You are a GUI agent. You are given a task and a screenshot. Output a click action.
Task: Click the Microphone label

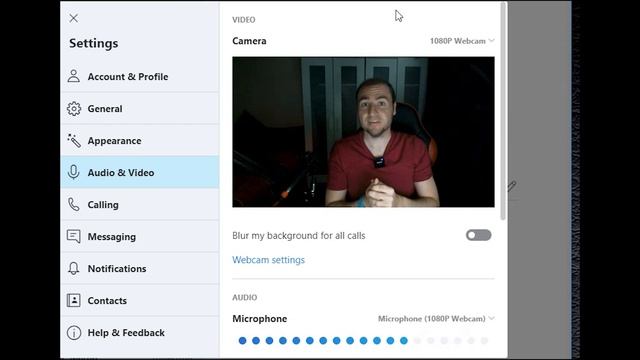pyautogui.click(x=260, y=318)
